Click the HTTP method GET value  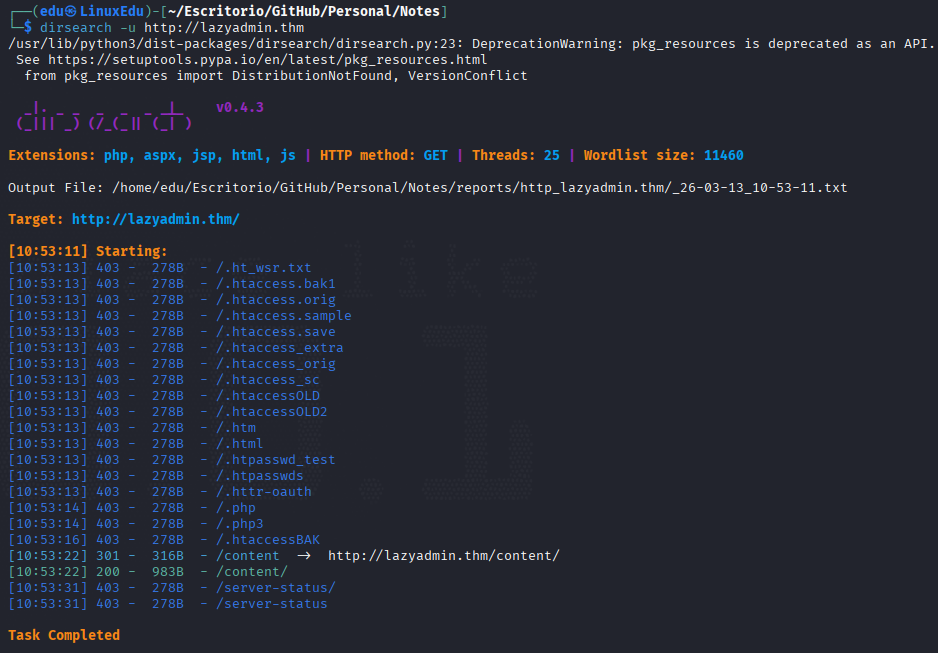436,155
